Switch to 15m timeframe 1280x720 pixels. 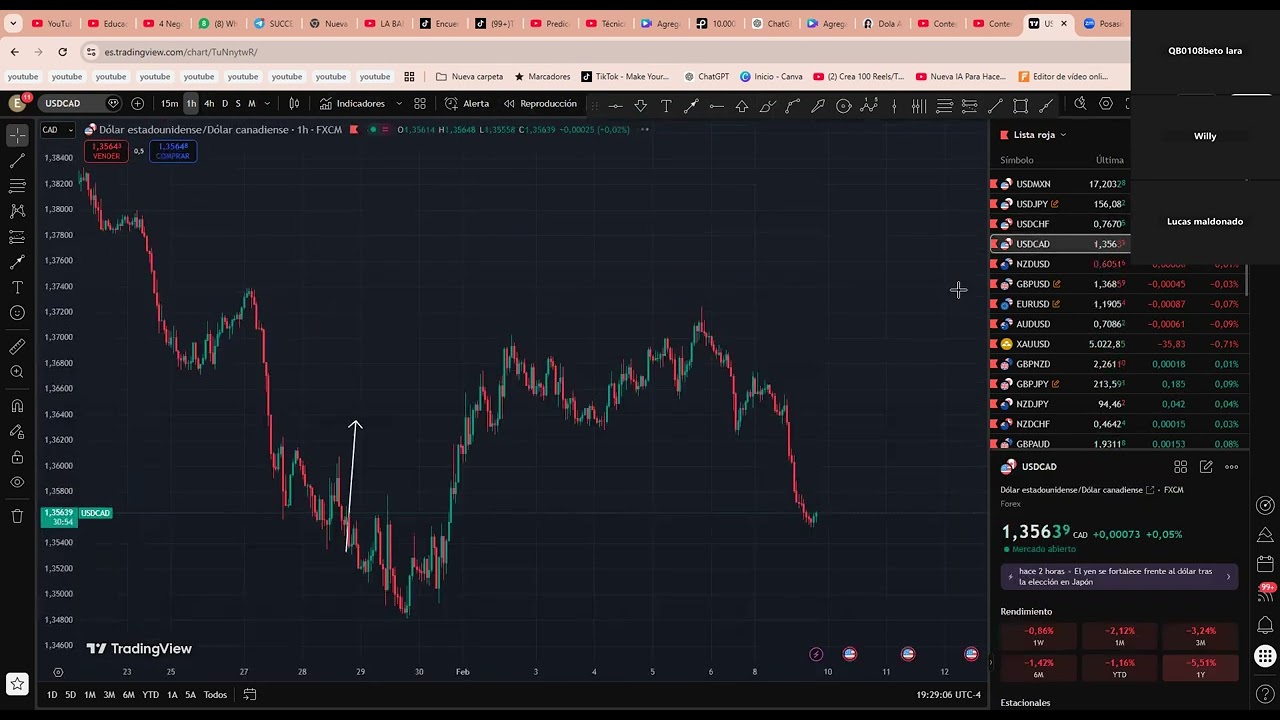pos(169,103)
